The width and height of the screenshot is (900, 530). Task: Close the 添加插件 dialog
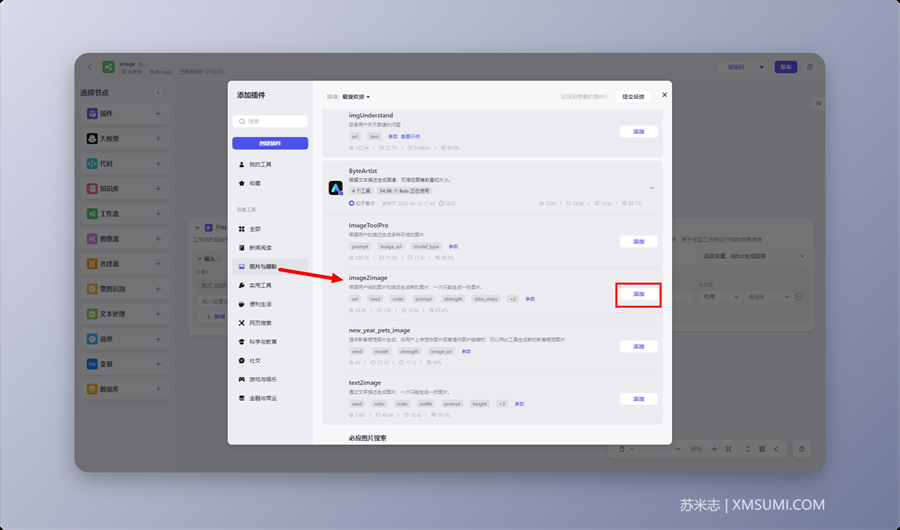pos(664,95)
